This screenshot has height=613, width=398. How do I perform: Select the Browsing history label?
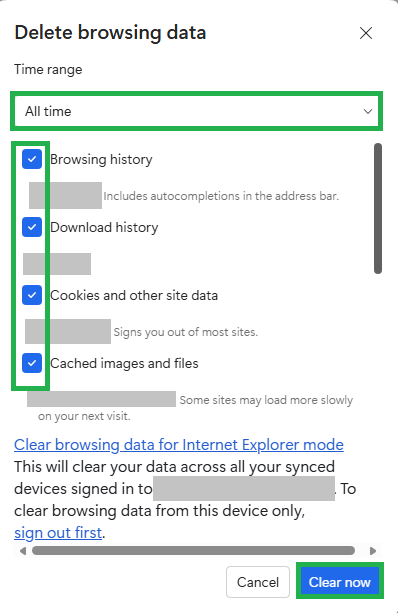(x=101, y=160)
